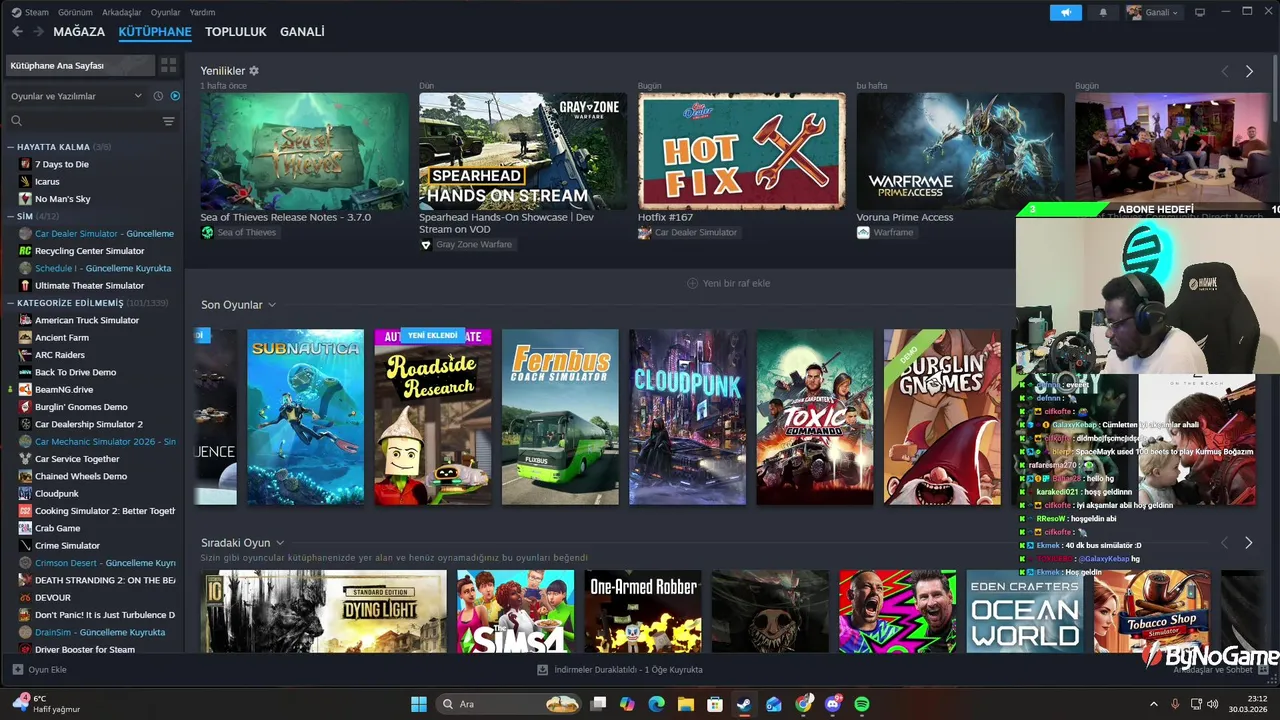Open Voruna Prime Access news card

(x=960, y=151)
